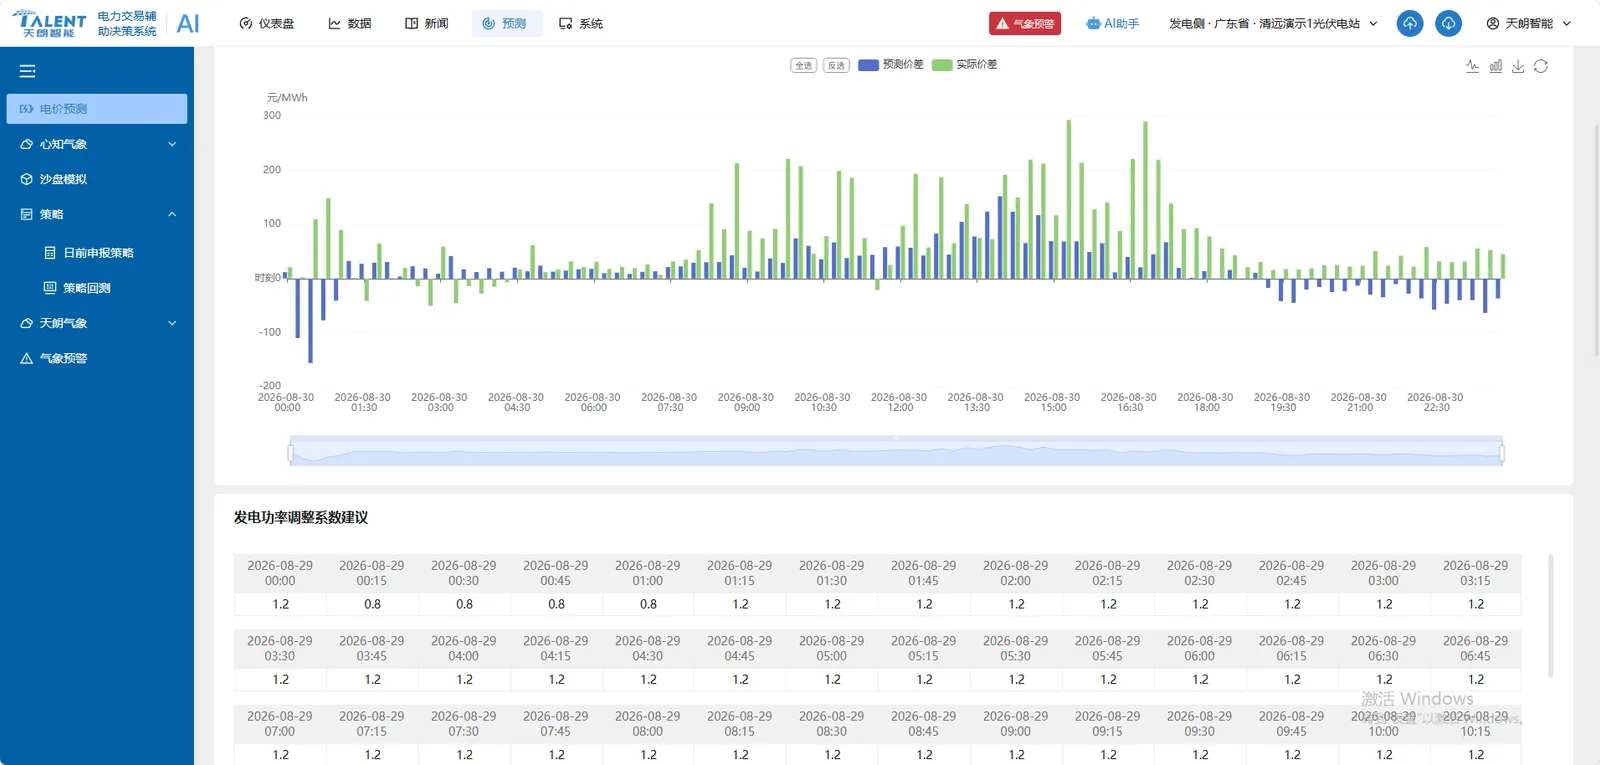Click the 发电功率调整系数建议 heading
The image size is (1600, 765).
(x=301, y=517)
